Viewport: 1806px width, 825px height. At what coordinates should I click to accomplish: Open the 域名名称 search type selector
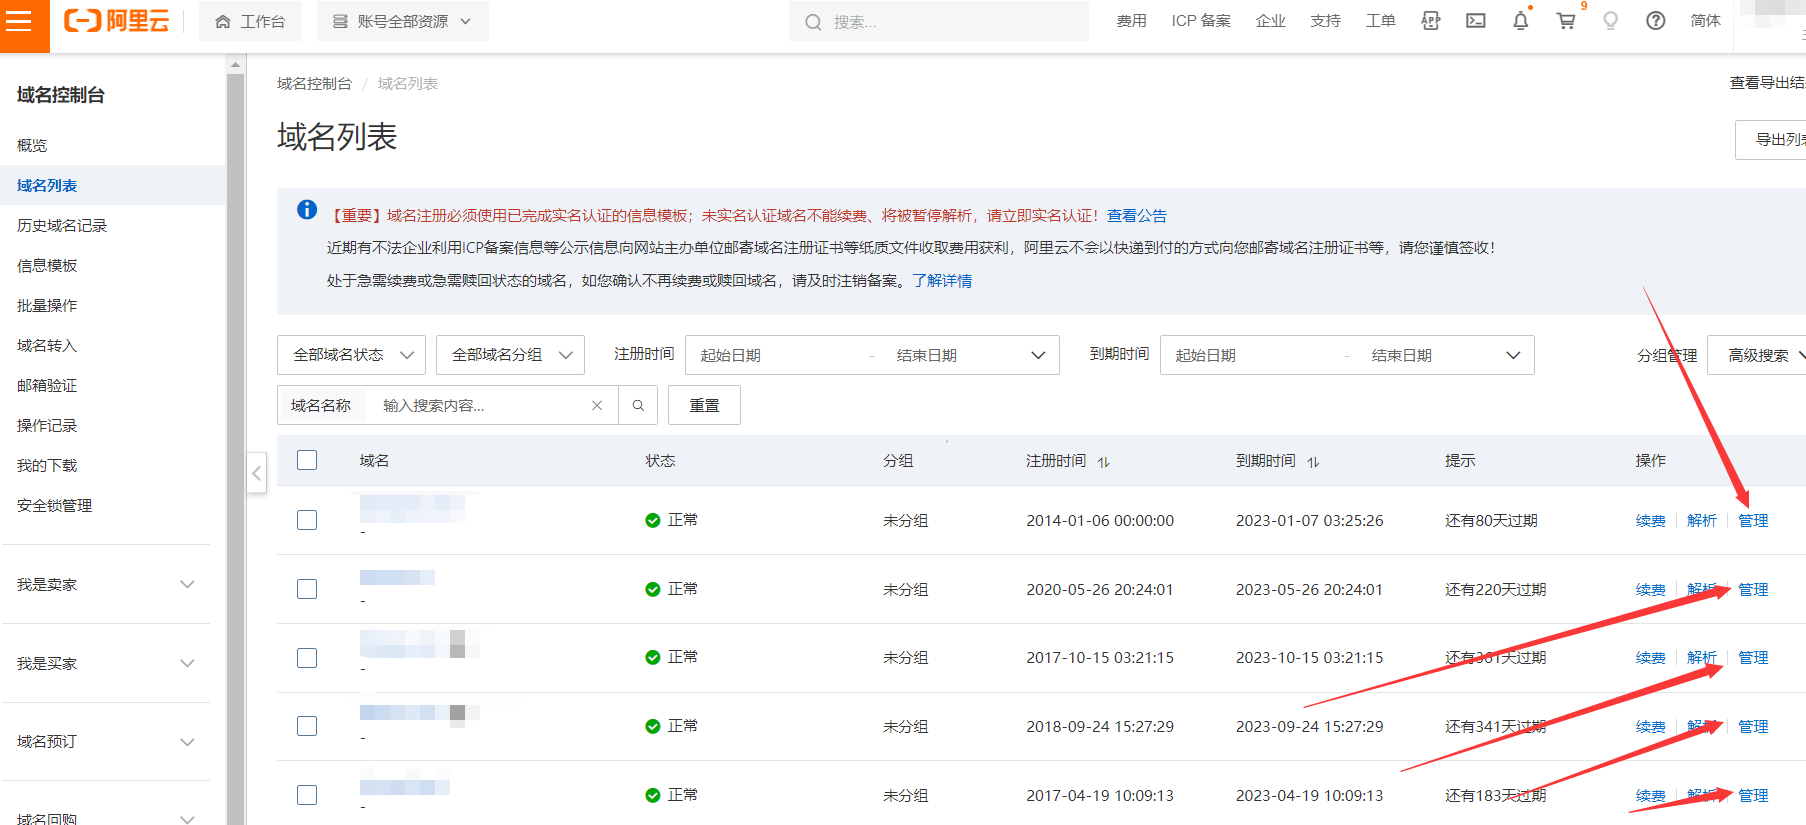321,405
